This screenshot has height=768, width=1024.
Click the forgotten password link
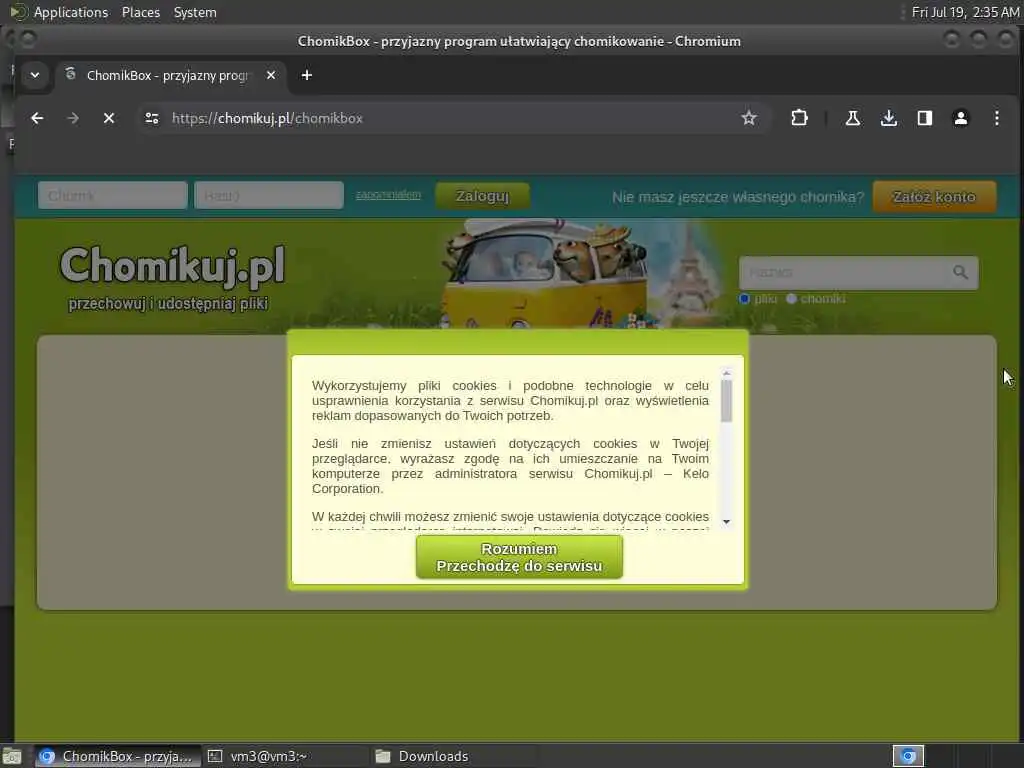tap(388, 195)
